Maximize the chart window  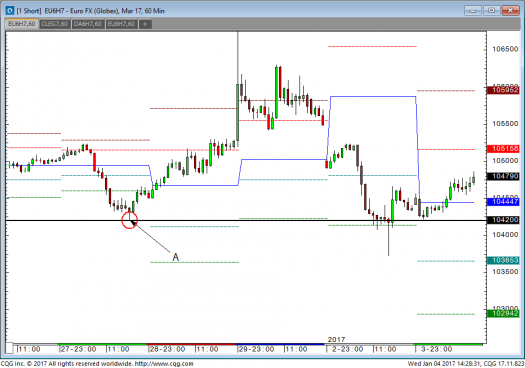pyautogui.click(x=491, y=10)
